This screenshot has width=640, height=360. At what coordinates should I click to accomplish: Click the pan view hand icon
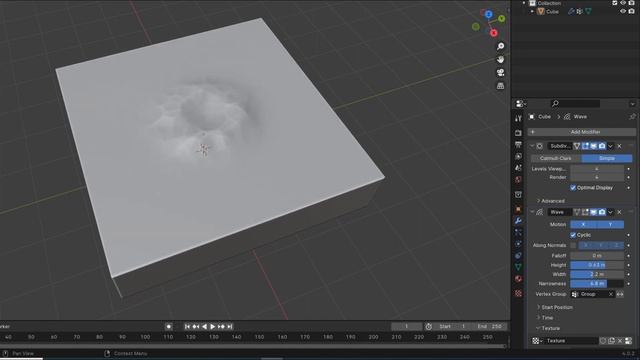(500, 60)
